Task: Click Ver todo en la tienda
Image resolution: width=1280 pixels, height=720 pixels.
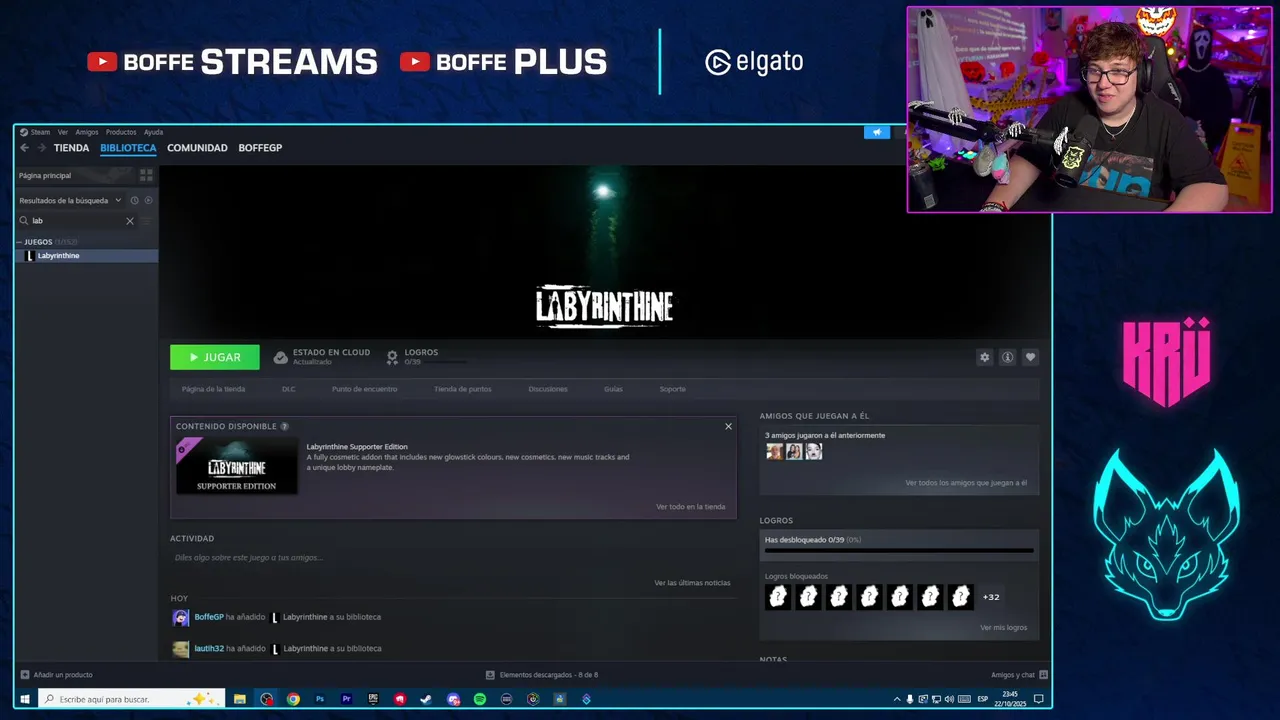Action: (x=691, y=507)
